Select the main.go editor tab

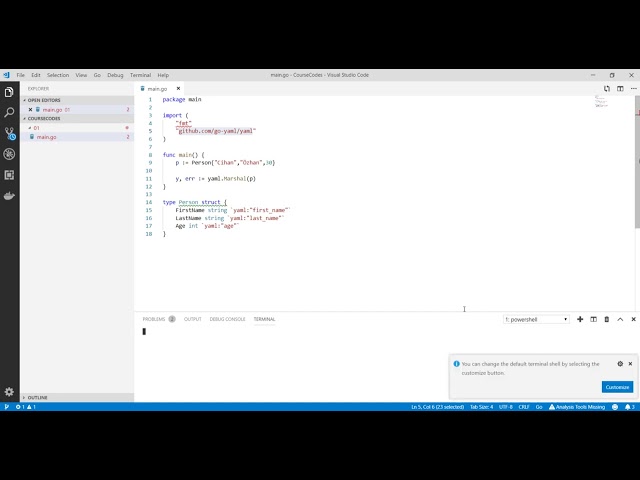(158, 89)
